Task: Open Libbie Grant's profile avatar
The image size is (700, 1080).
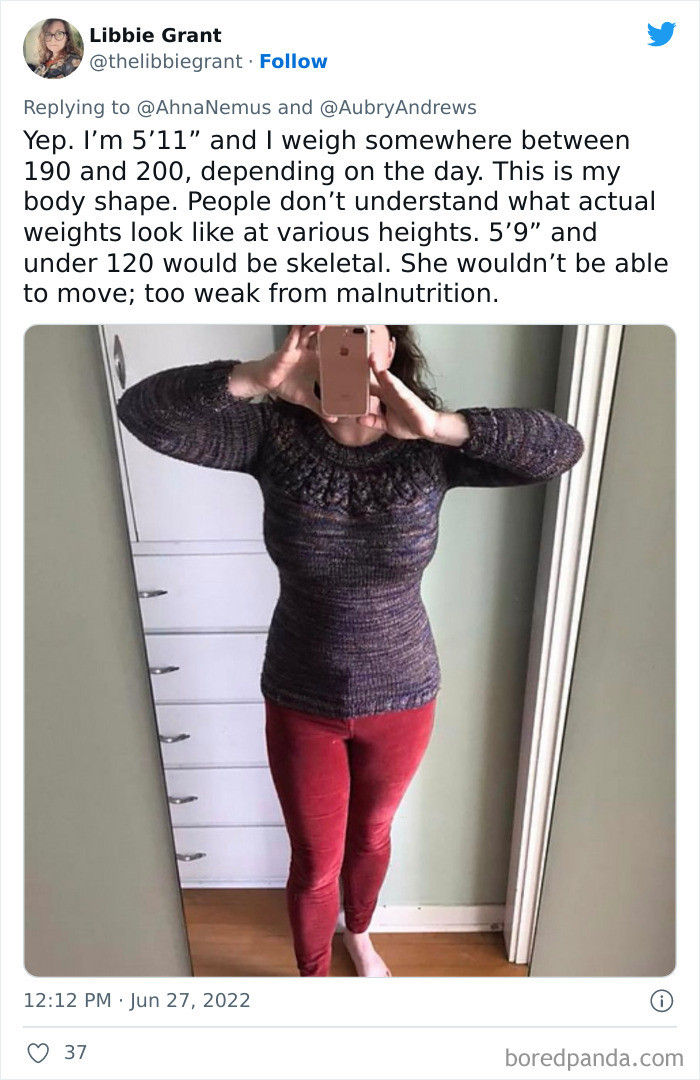Action: pos(53,48)
